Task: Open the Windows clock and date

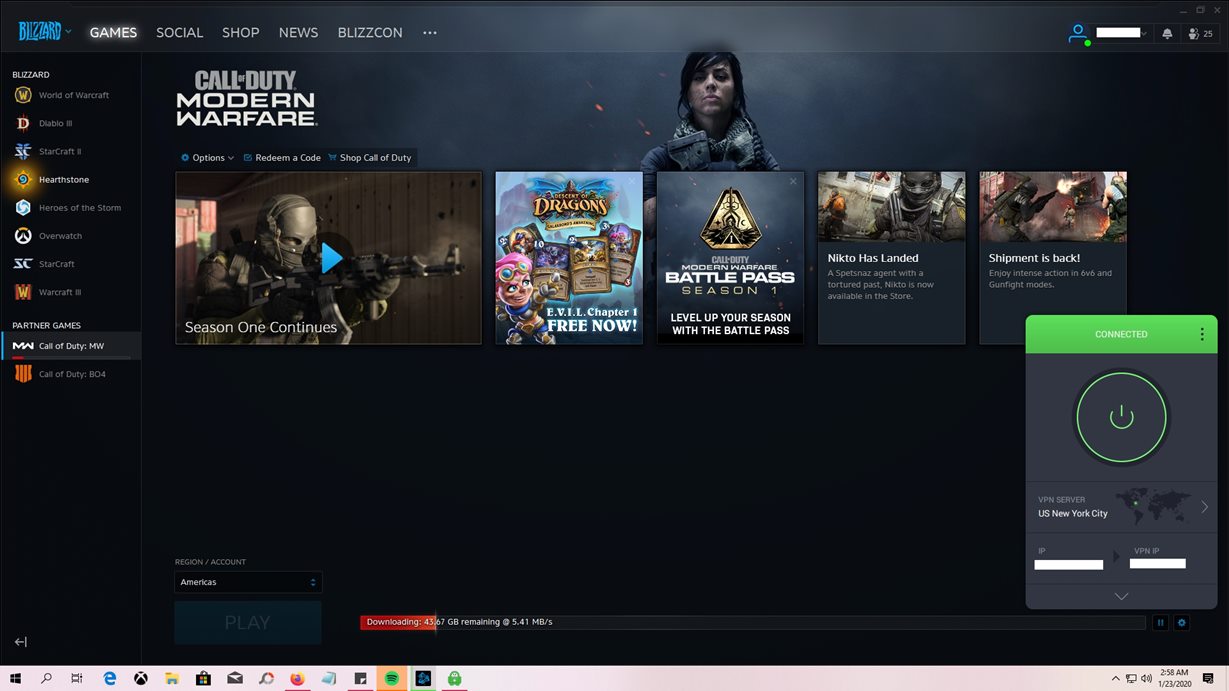Action: tap(1175, 679)
